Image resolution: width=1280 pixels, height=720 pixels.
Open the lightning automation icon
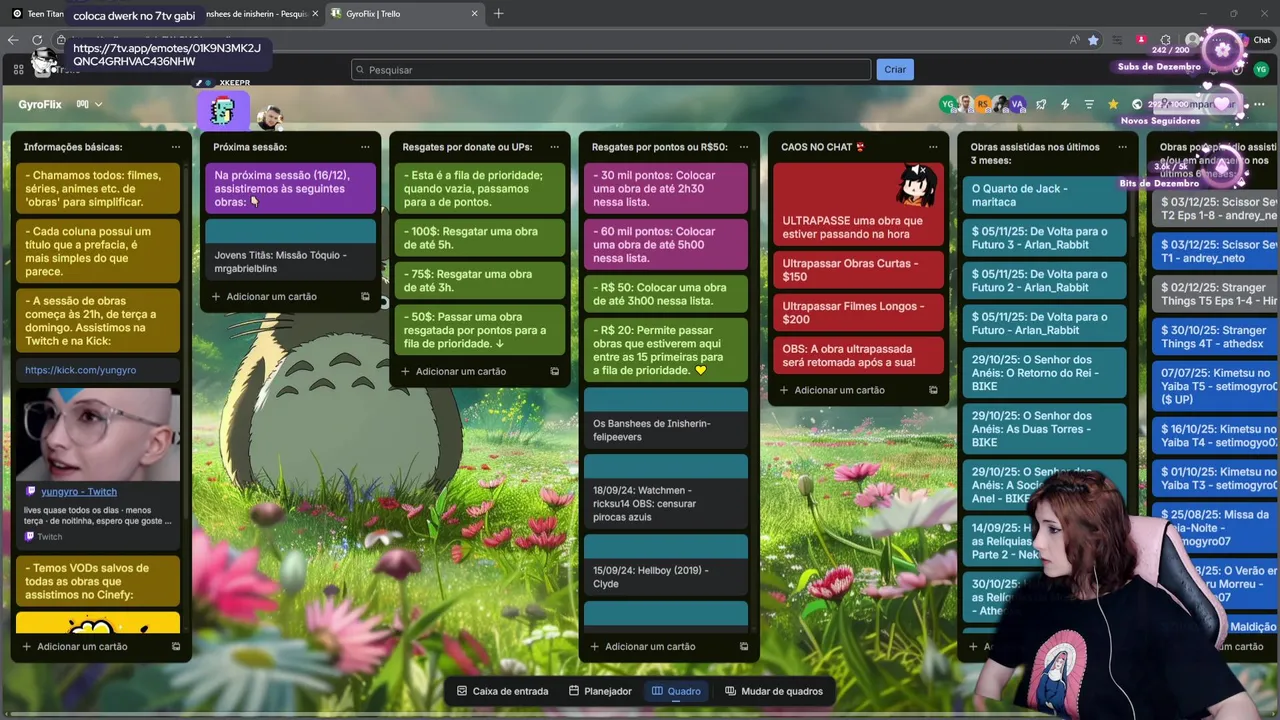[x=1065, y=104]
